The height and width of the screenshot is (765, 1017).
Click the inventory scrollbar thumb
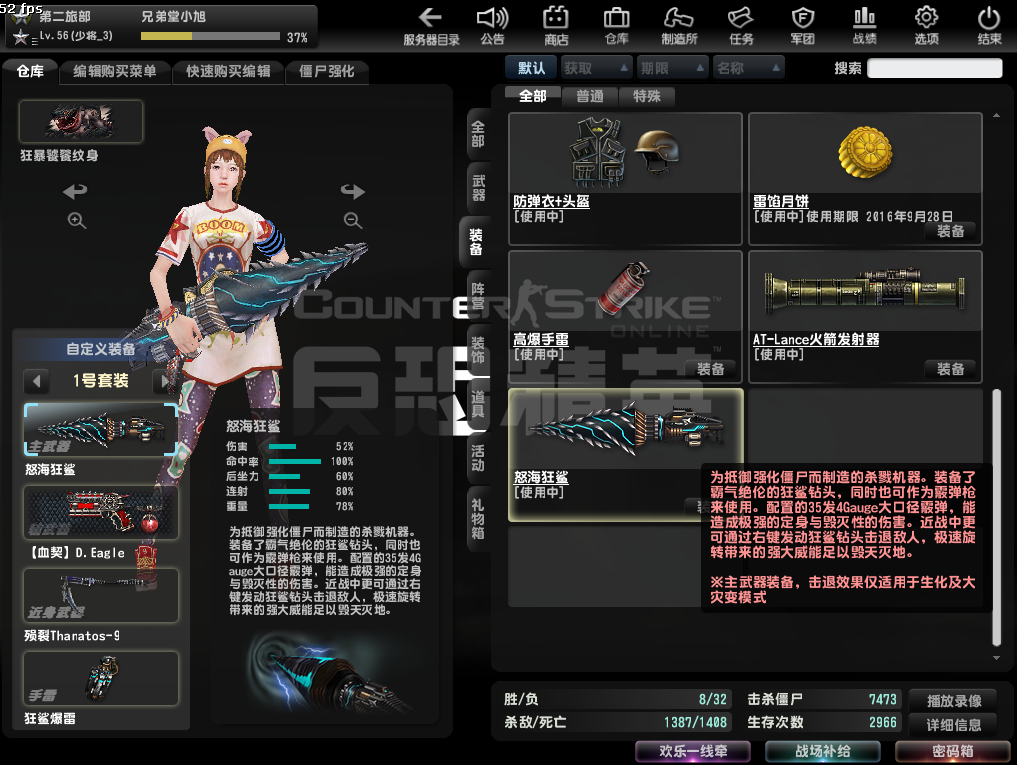[x=996, y=516]
